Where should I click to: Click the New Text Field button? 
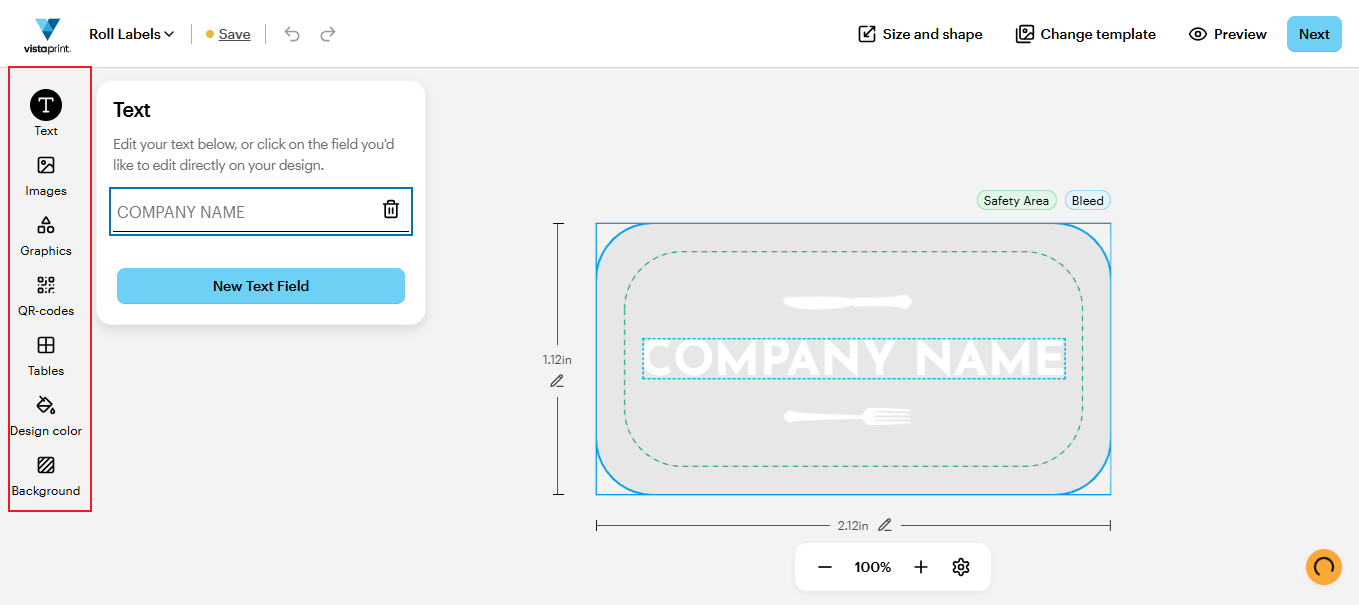[x=261, y=286]
